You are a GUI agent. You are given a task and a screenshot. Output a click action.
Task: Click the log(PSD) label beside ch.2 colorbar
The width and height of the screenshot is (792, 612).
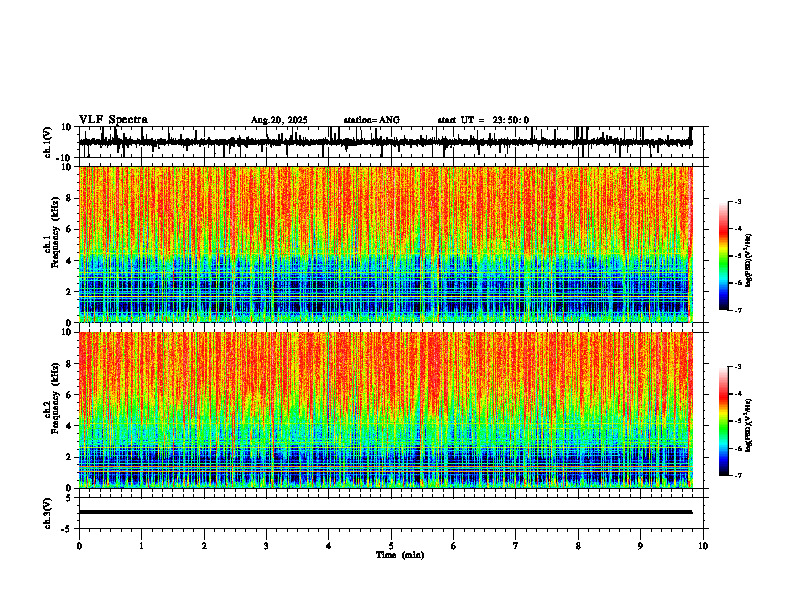point(749,425)
